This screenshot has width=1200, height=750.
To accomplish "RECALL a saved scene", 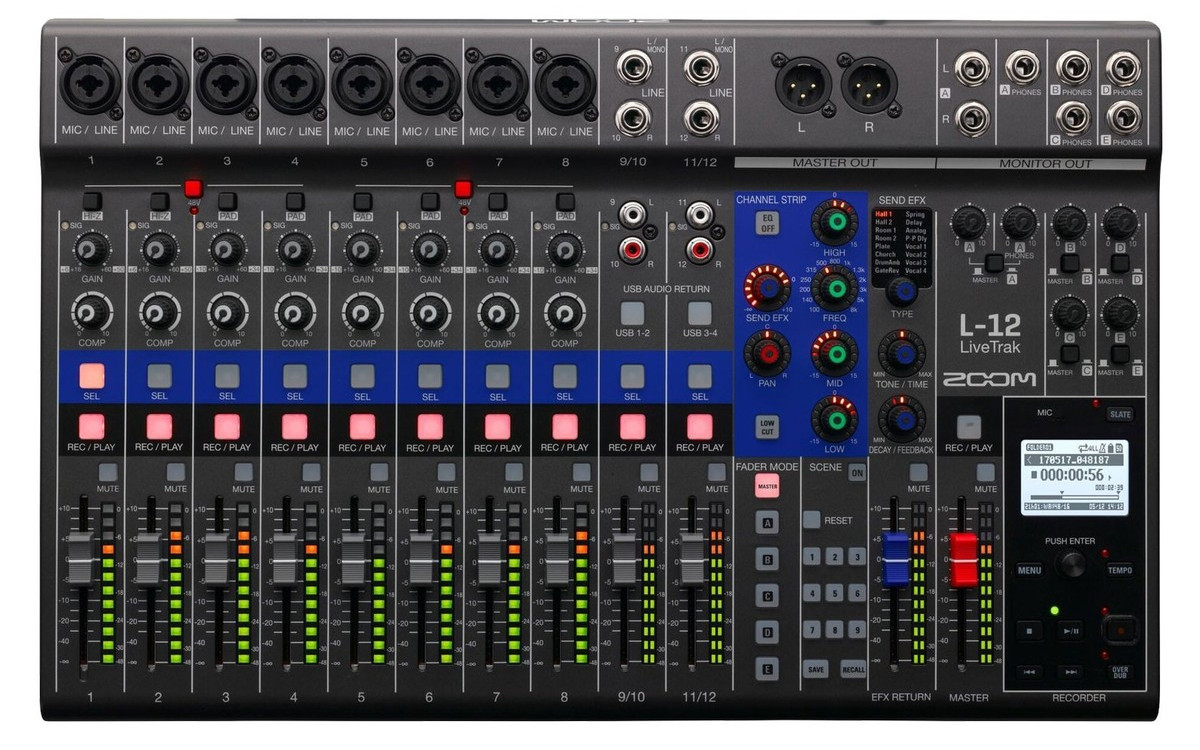I will pyautogui.click(x=853, y=669).
